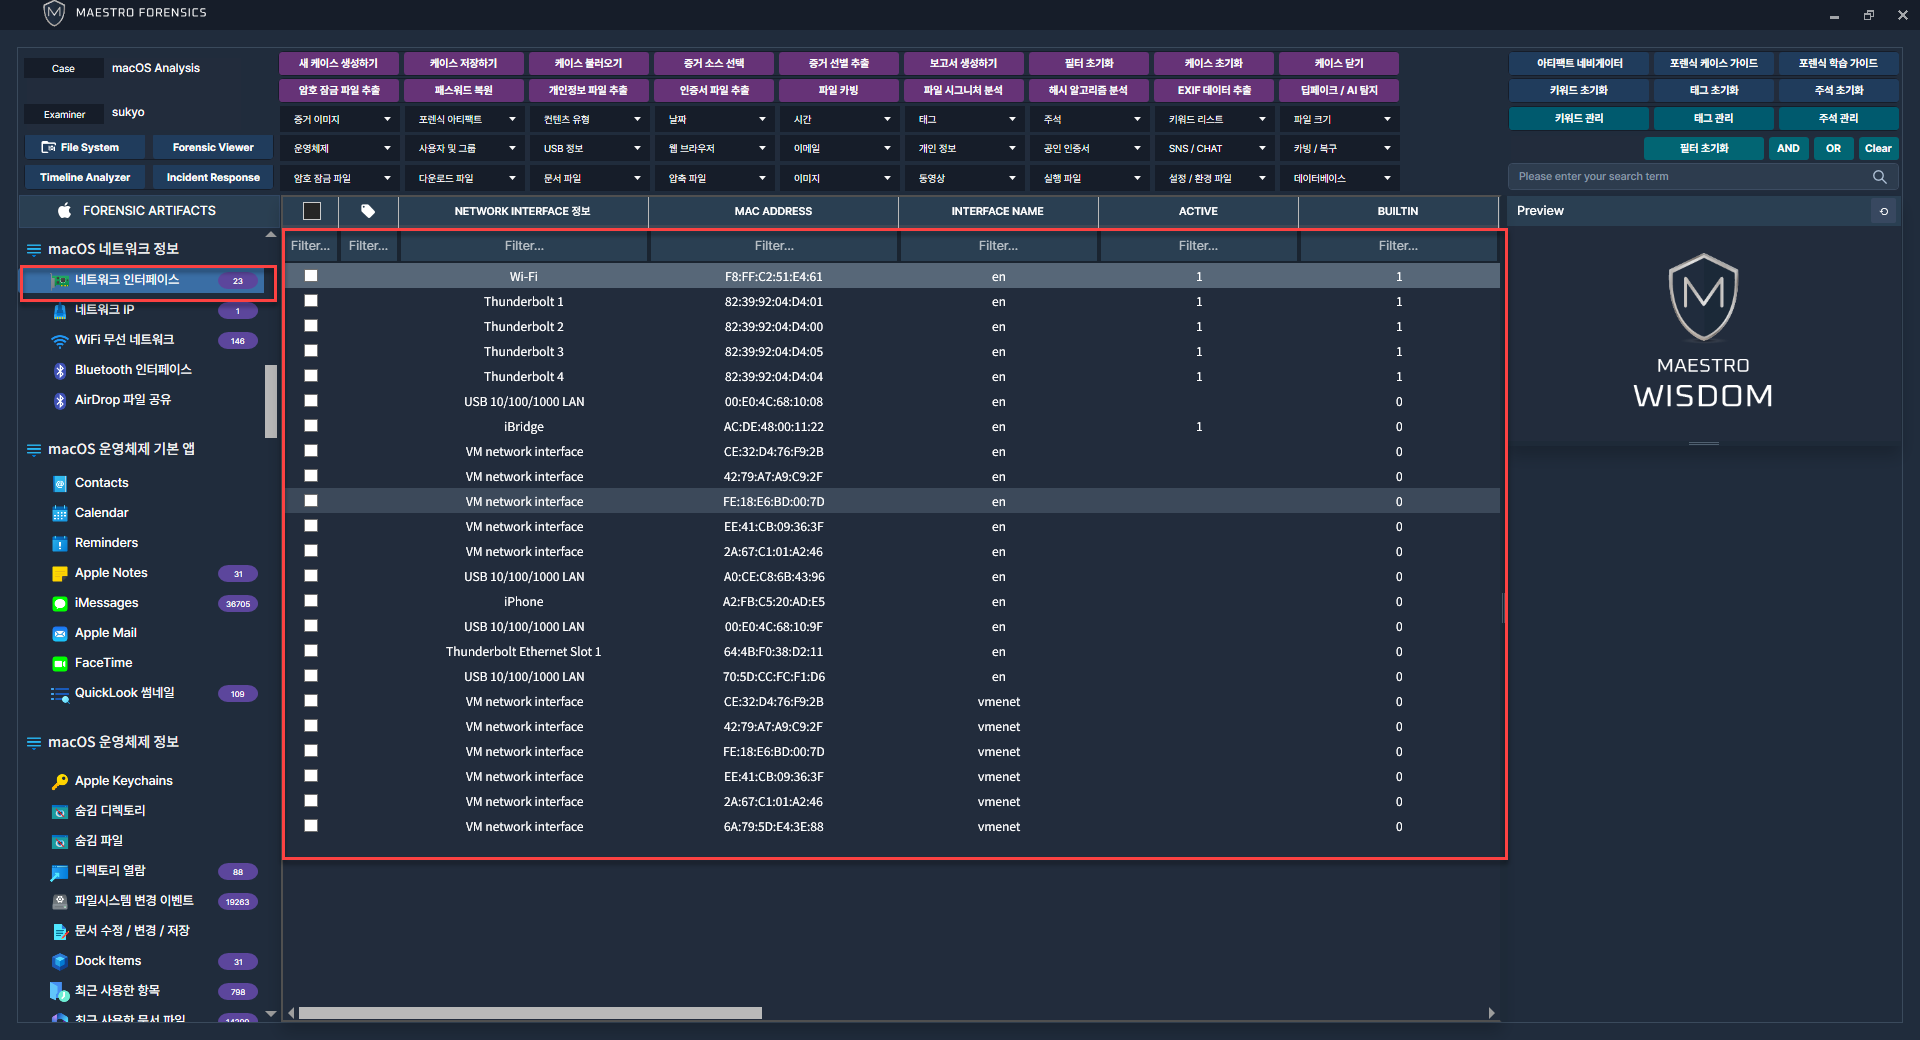The width and height of the screenshot is (1920, 1040).
Task: Expand the SNS / CHAT dropdown
Action: tap(1215, 149)
